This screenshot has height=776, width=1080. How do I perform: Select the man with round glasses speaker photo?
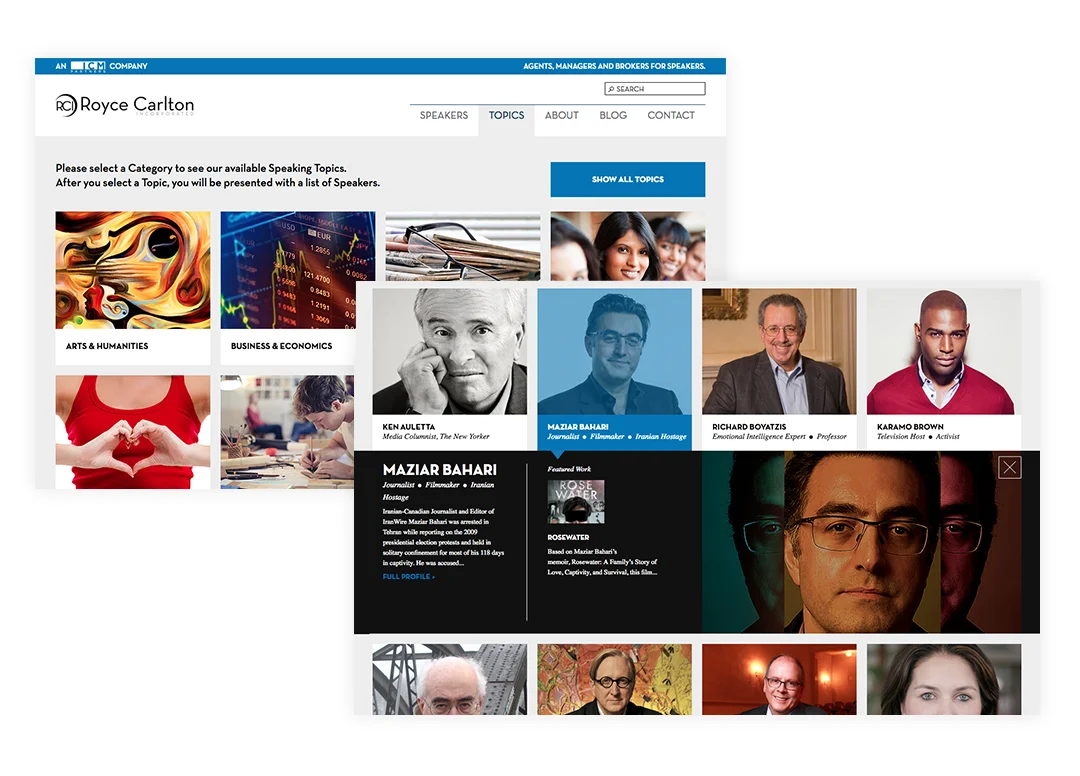614,679
